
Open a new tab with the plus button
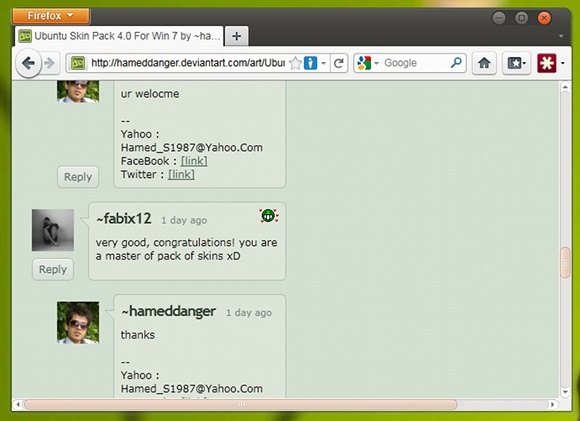coord(236,36)
